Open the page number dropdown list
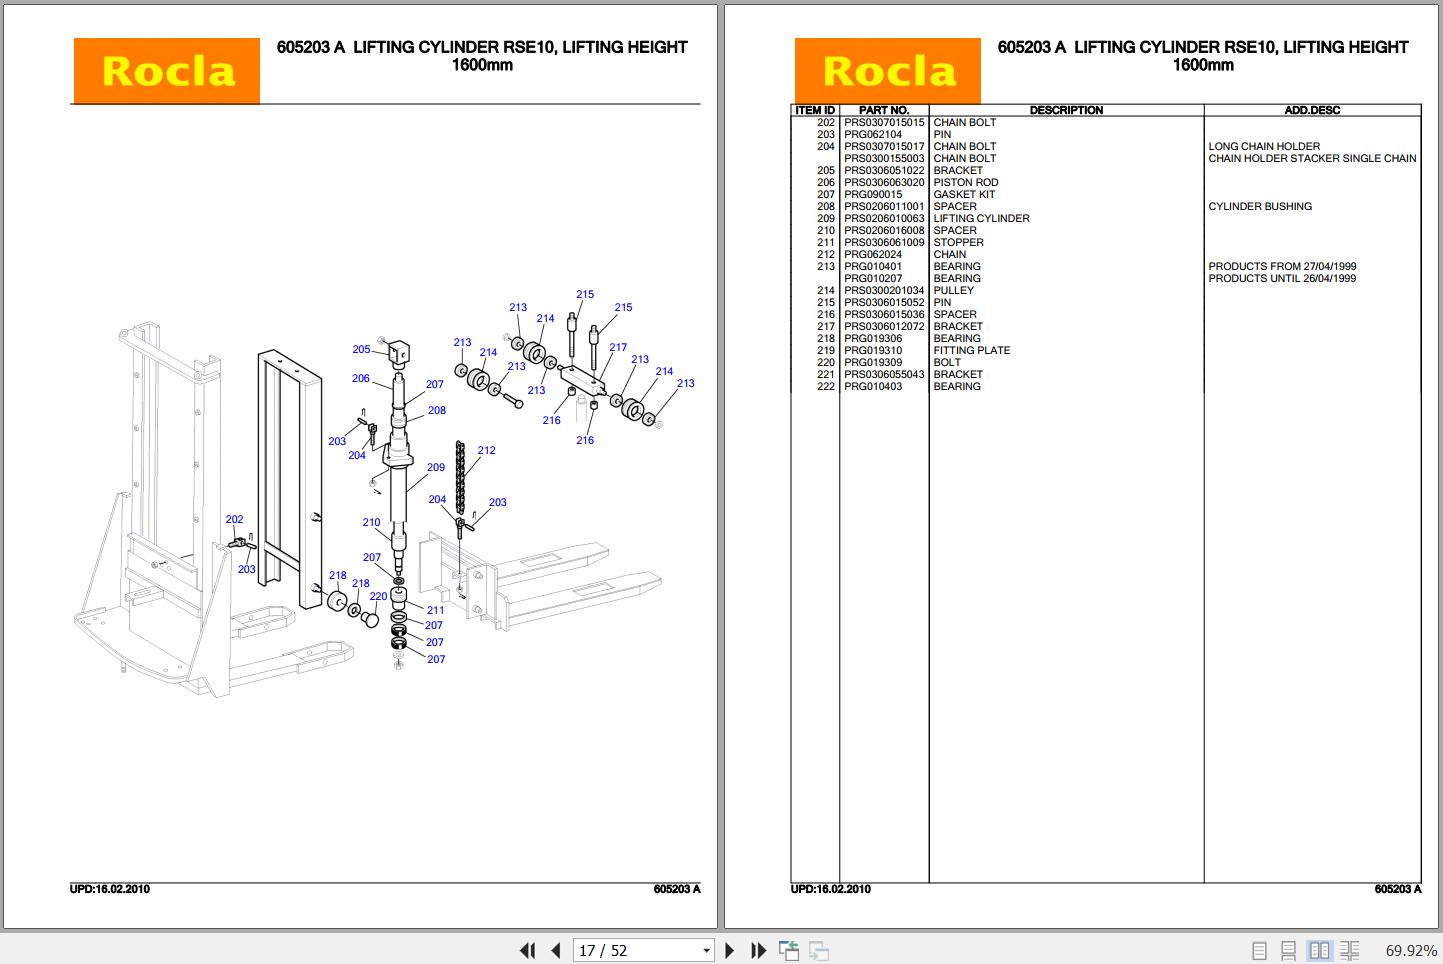This screenshot has height=964, width=1443. (705, 950)
